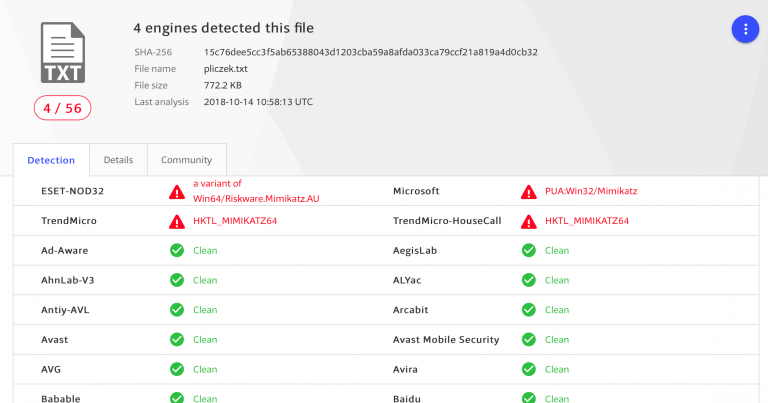Click the ESET-NOD32 engine name
Viewport: 768px width, 403px height.
[72, 191]
